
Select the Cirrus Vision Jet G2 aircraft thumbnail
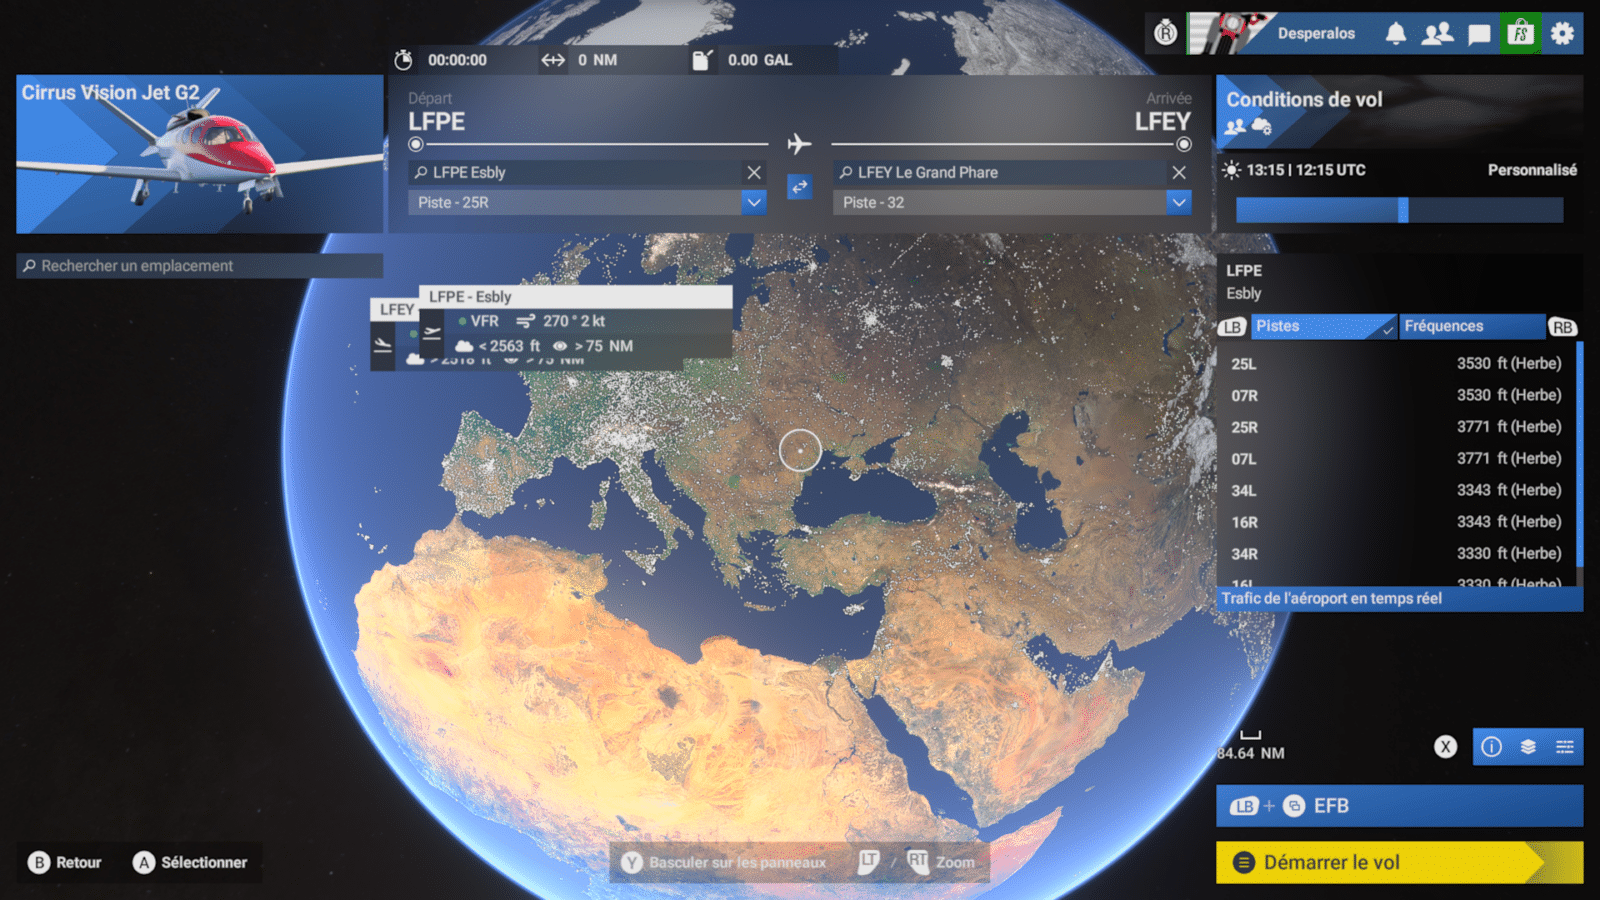[x=199, y=154]
